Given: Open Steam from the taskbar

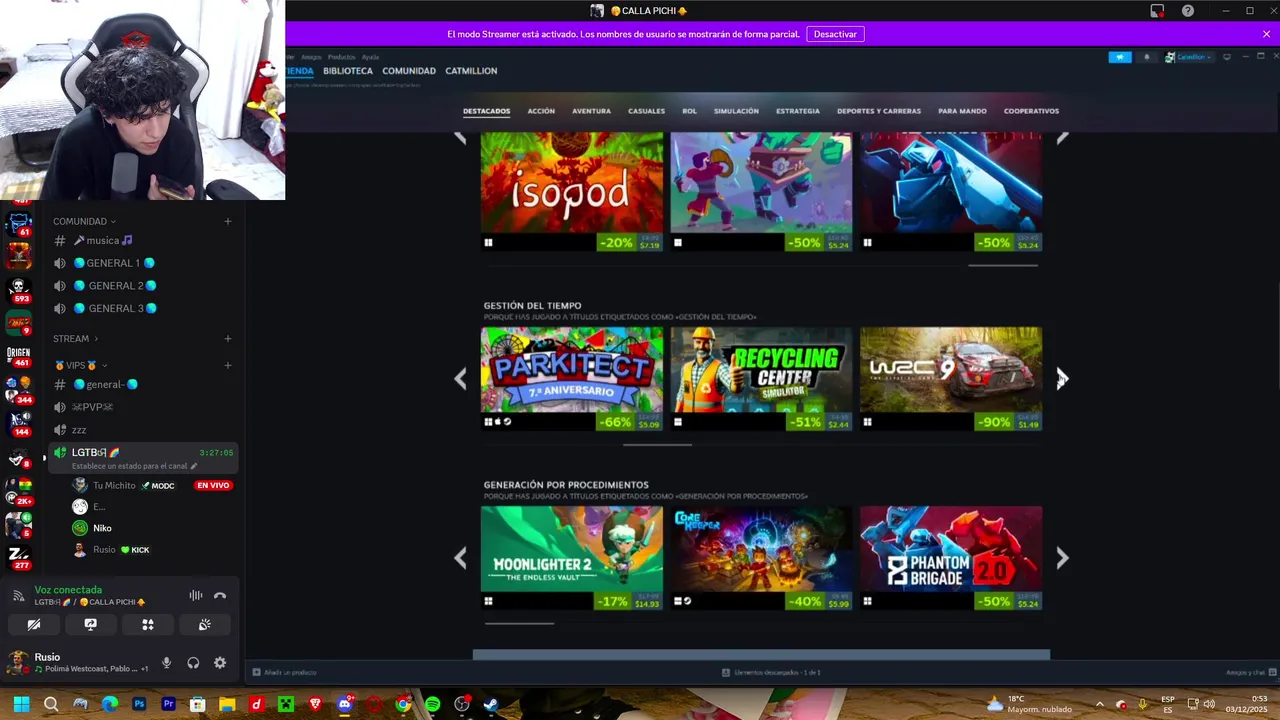Looking at the screenshot, I should tap(491, 704).
